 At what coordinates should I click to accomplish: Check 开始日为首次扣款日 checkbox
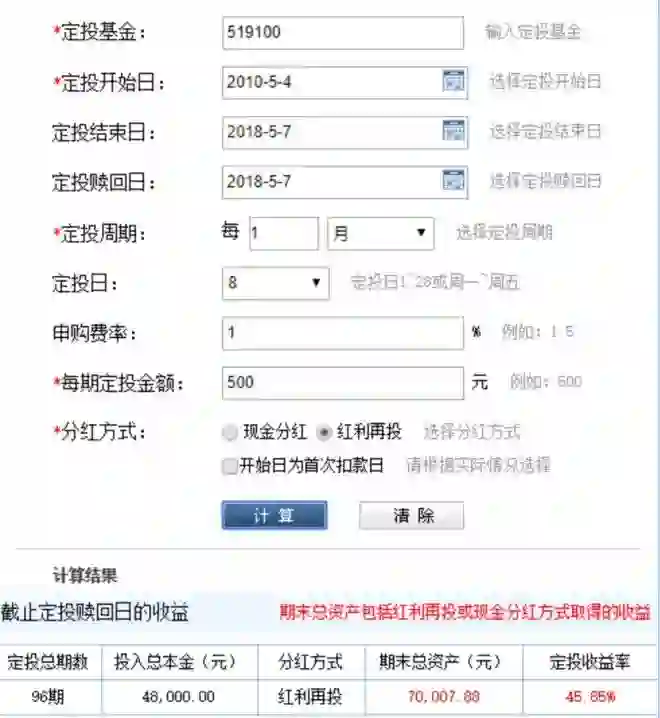[x=229, y=467]
